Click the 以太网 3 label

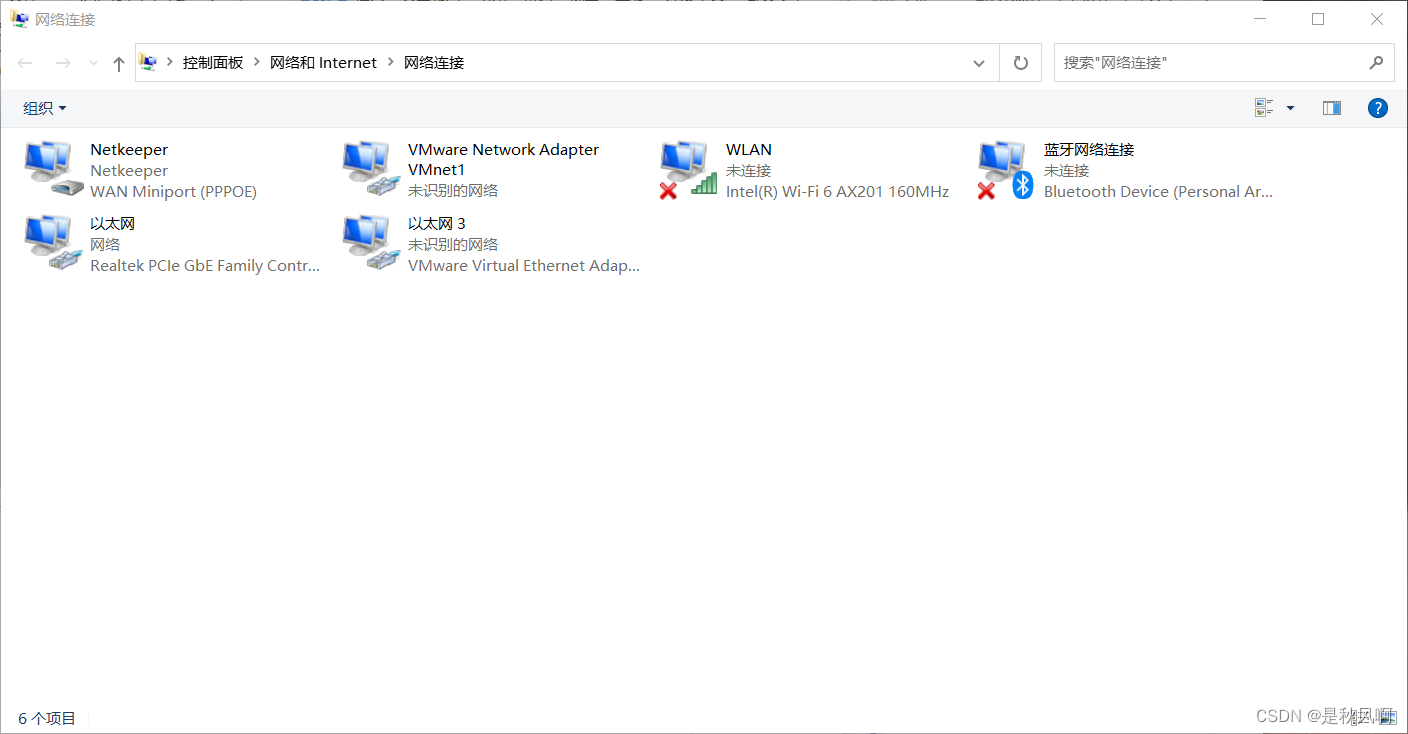(x=437, y=224)
